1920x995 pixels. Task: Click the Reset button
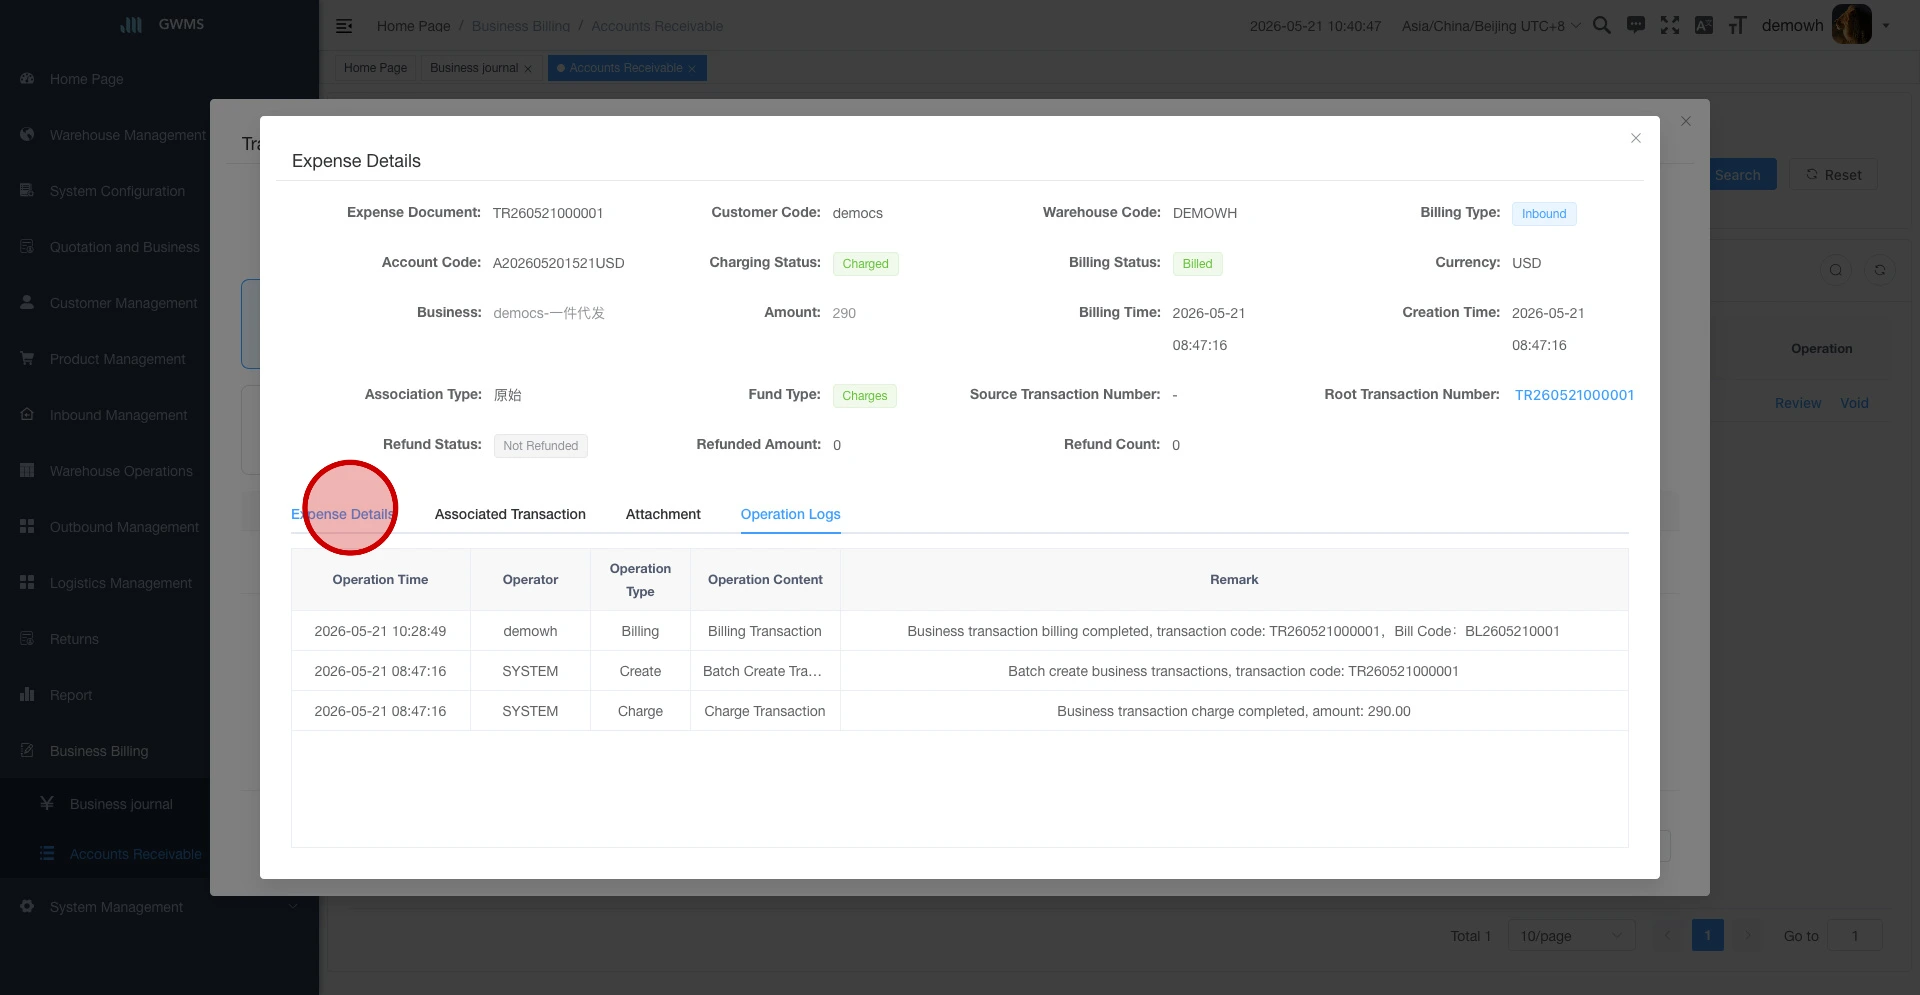pyautogui.click(x=1833, y=175)
